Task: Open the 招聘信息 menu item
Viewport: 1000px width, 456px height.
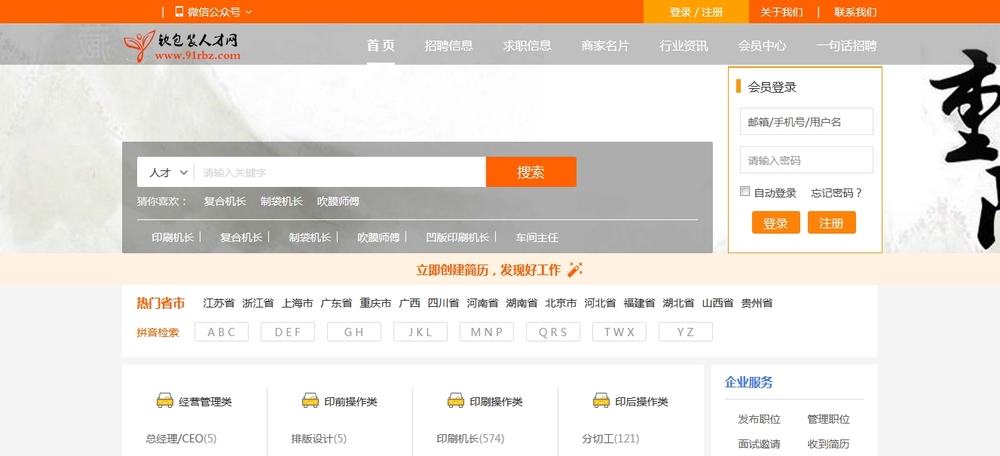Action: [449, 46]
